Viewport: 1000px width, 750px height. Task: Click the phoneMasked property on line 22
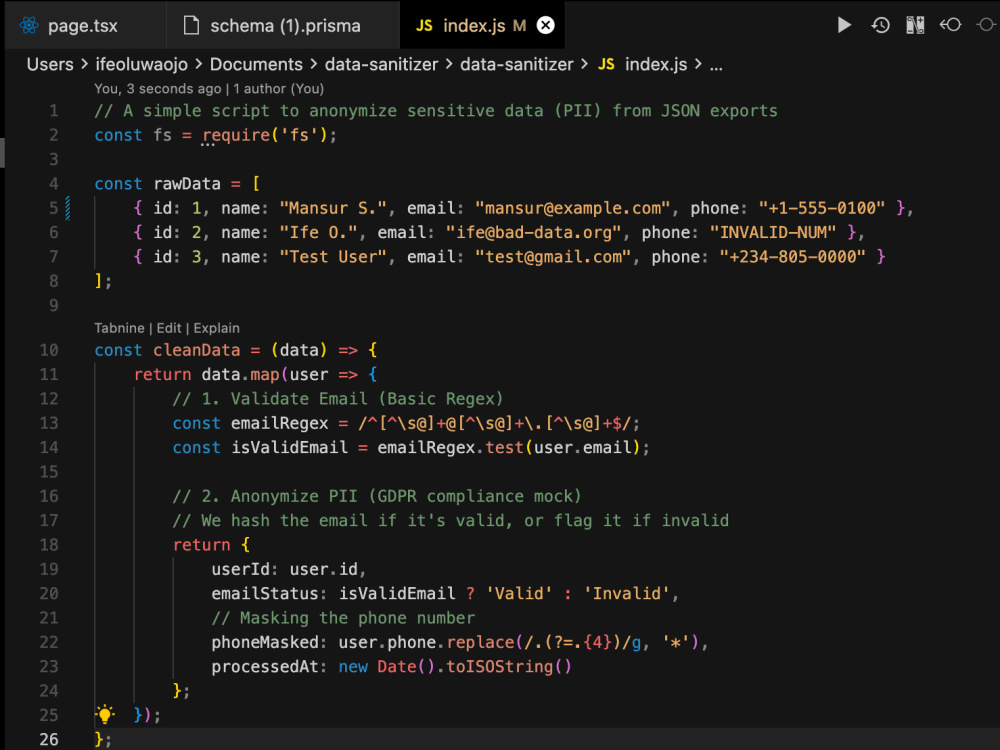[x=265, y=642]
